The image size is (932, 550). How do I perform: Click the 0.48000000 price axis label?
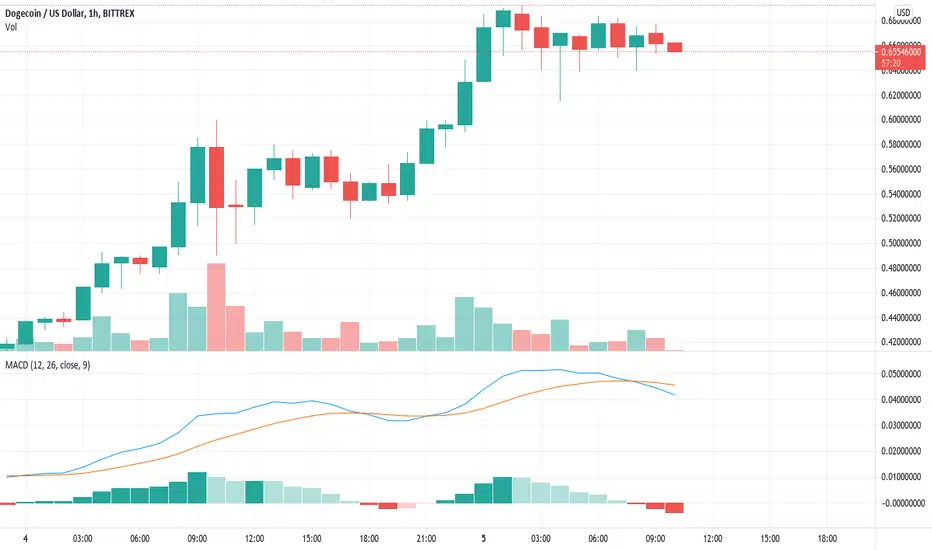[900, 268]
